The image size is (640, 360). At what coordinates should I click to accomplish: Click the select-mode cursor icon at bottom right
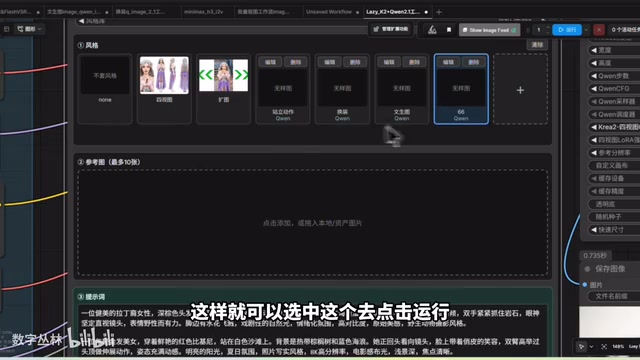[582, 347]
